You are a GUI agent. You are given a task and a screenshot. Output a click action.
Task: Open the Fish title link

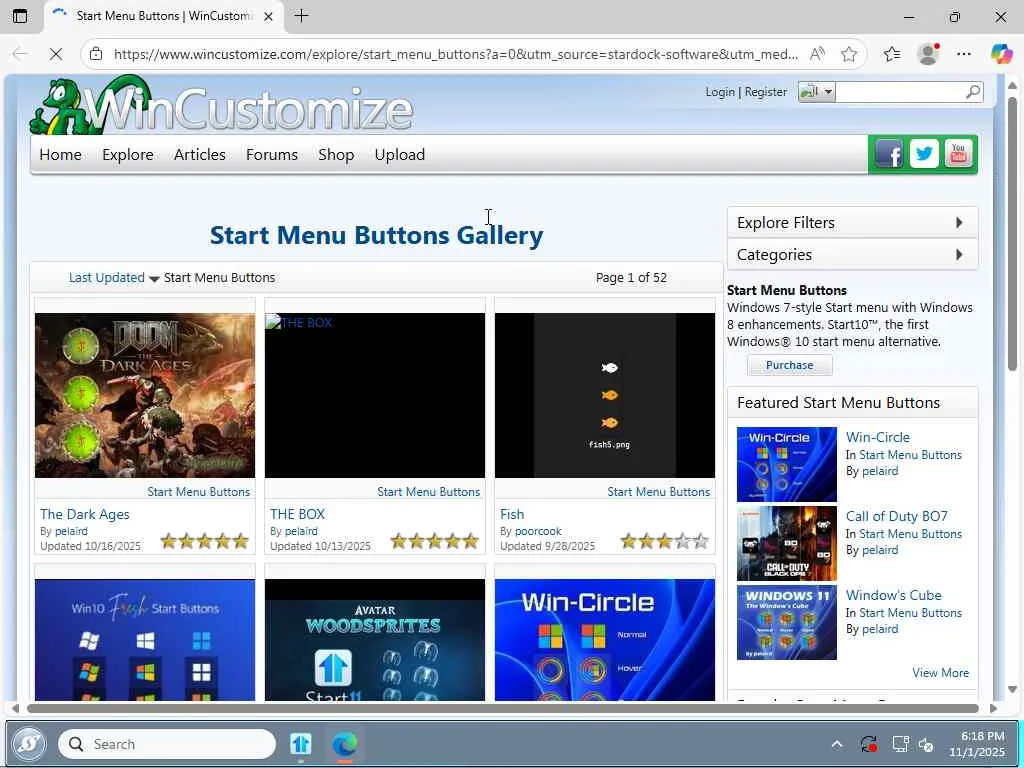click(512, 514)
